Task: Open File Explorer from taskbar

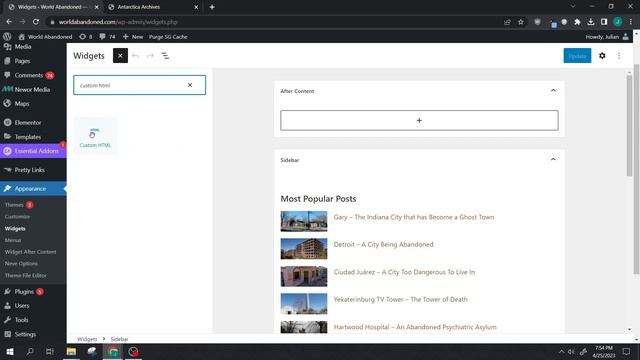Action: pos(71,351)
